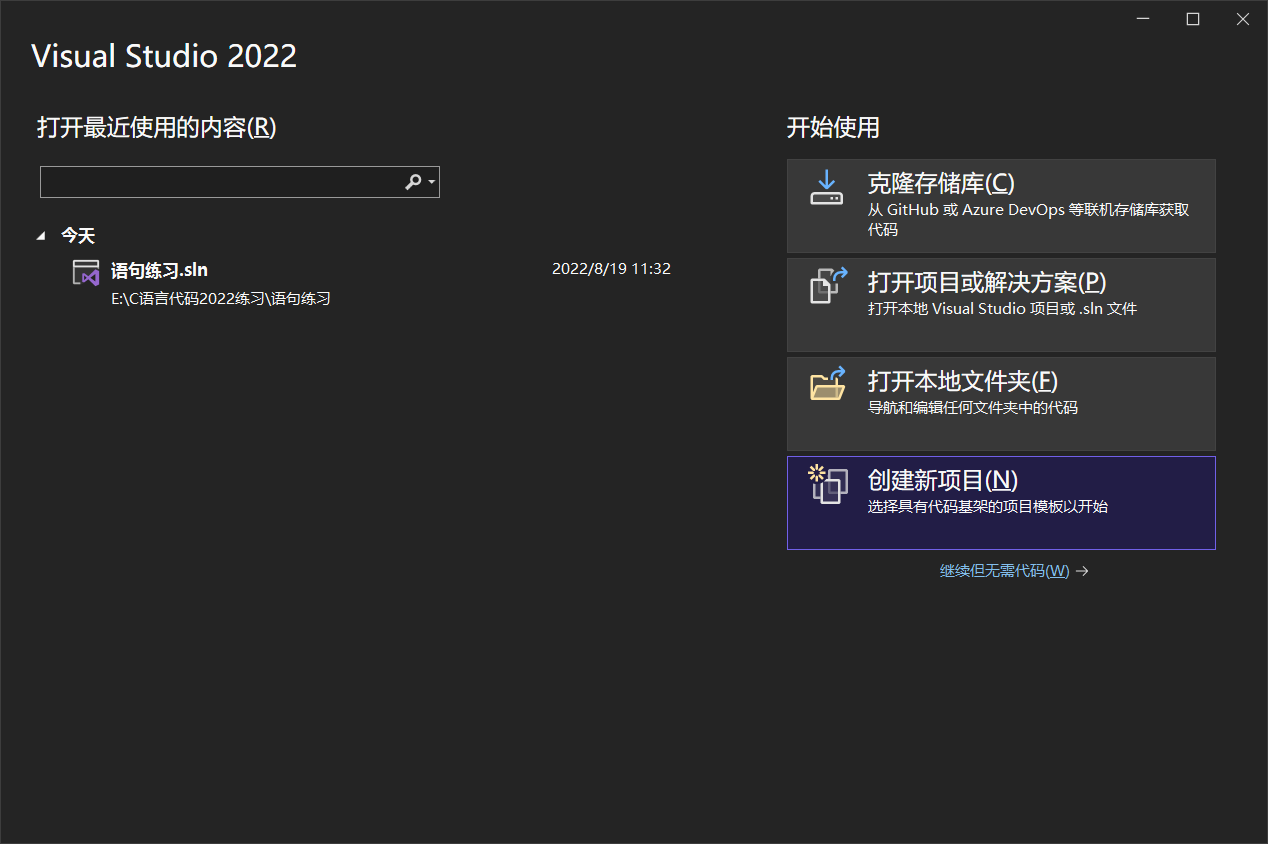Click the magnifier search icon in recent box
Screen dimensions: 1268x844
click(x=413, y=182)
